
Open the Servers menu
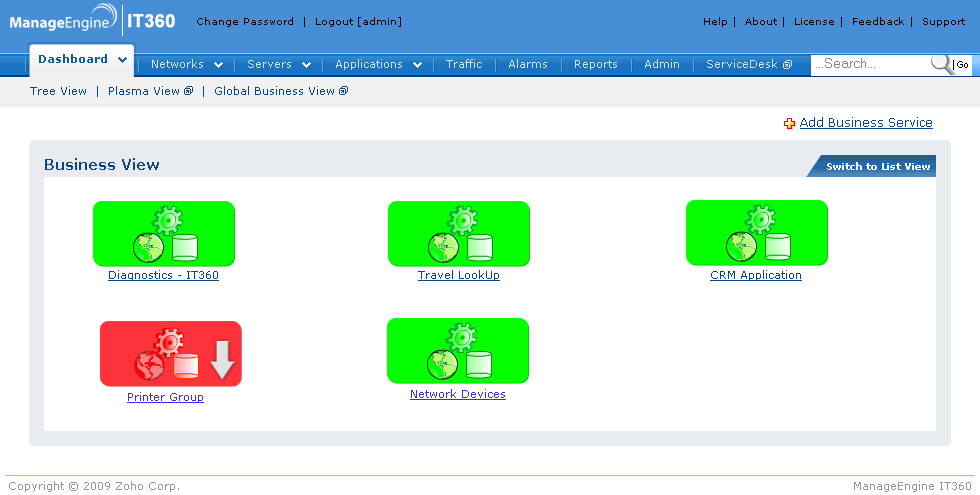point(269,64)
